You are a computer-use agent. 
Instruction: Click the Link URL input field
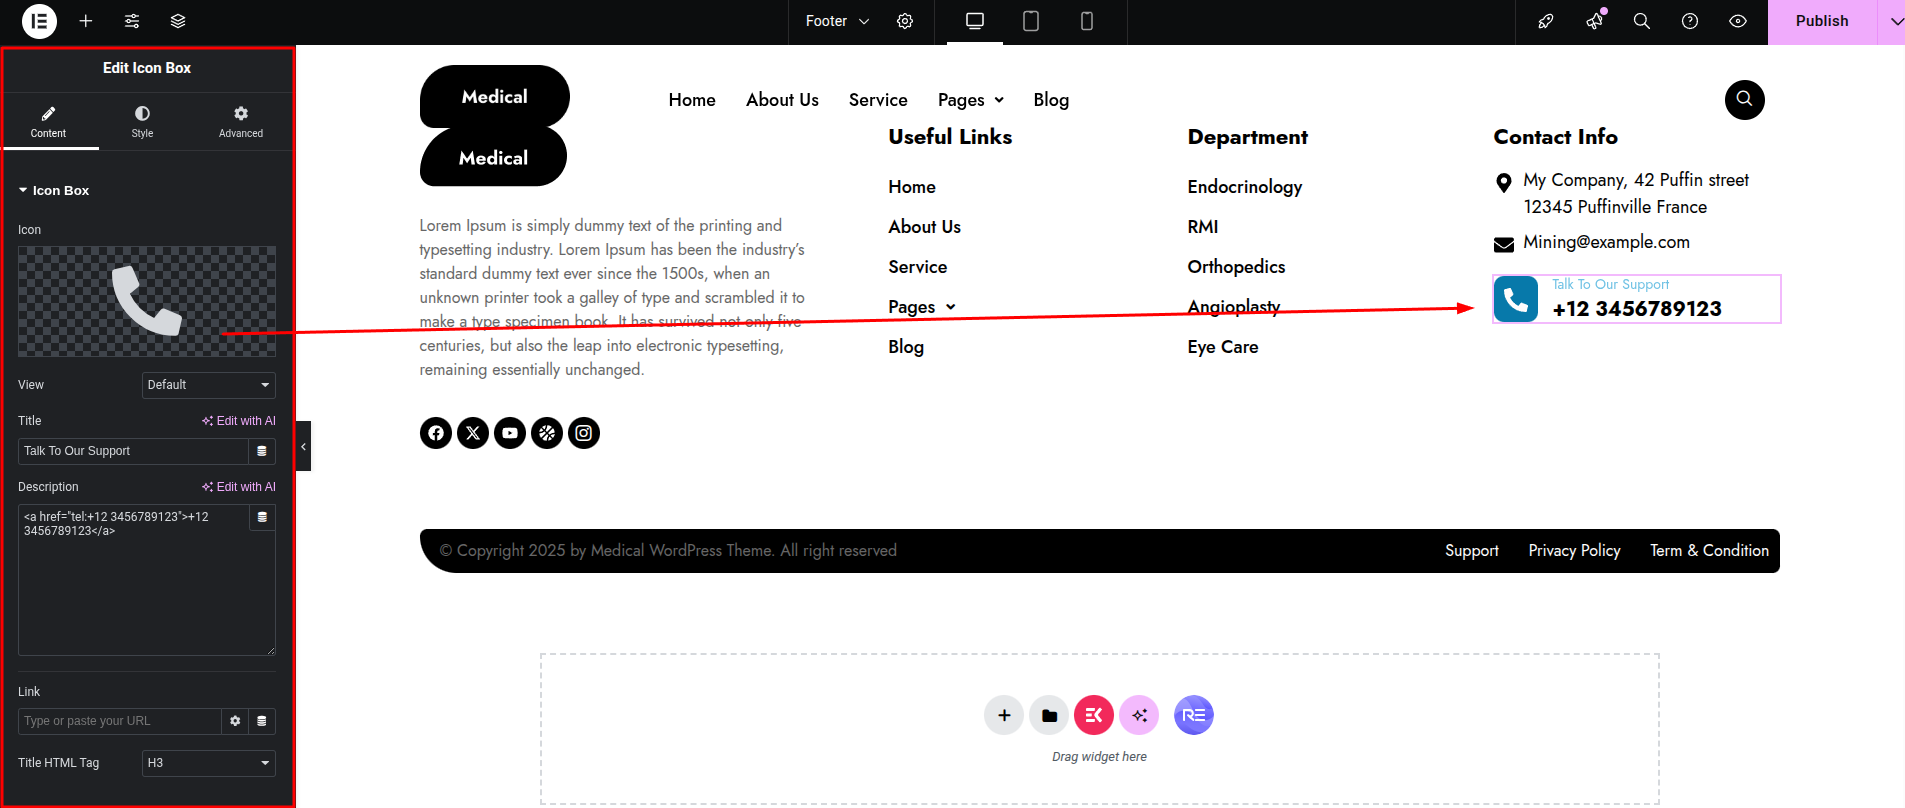(119, 721)
